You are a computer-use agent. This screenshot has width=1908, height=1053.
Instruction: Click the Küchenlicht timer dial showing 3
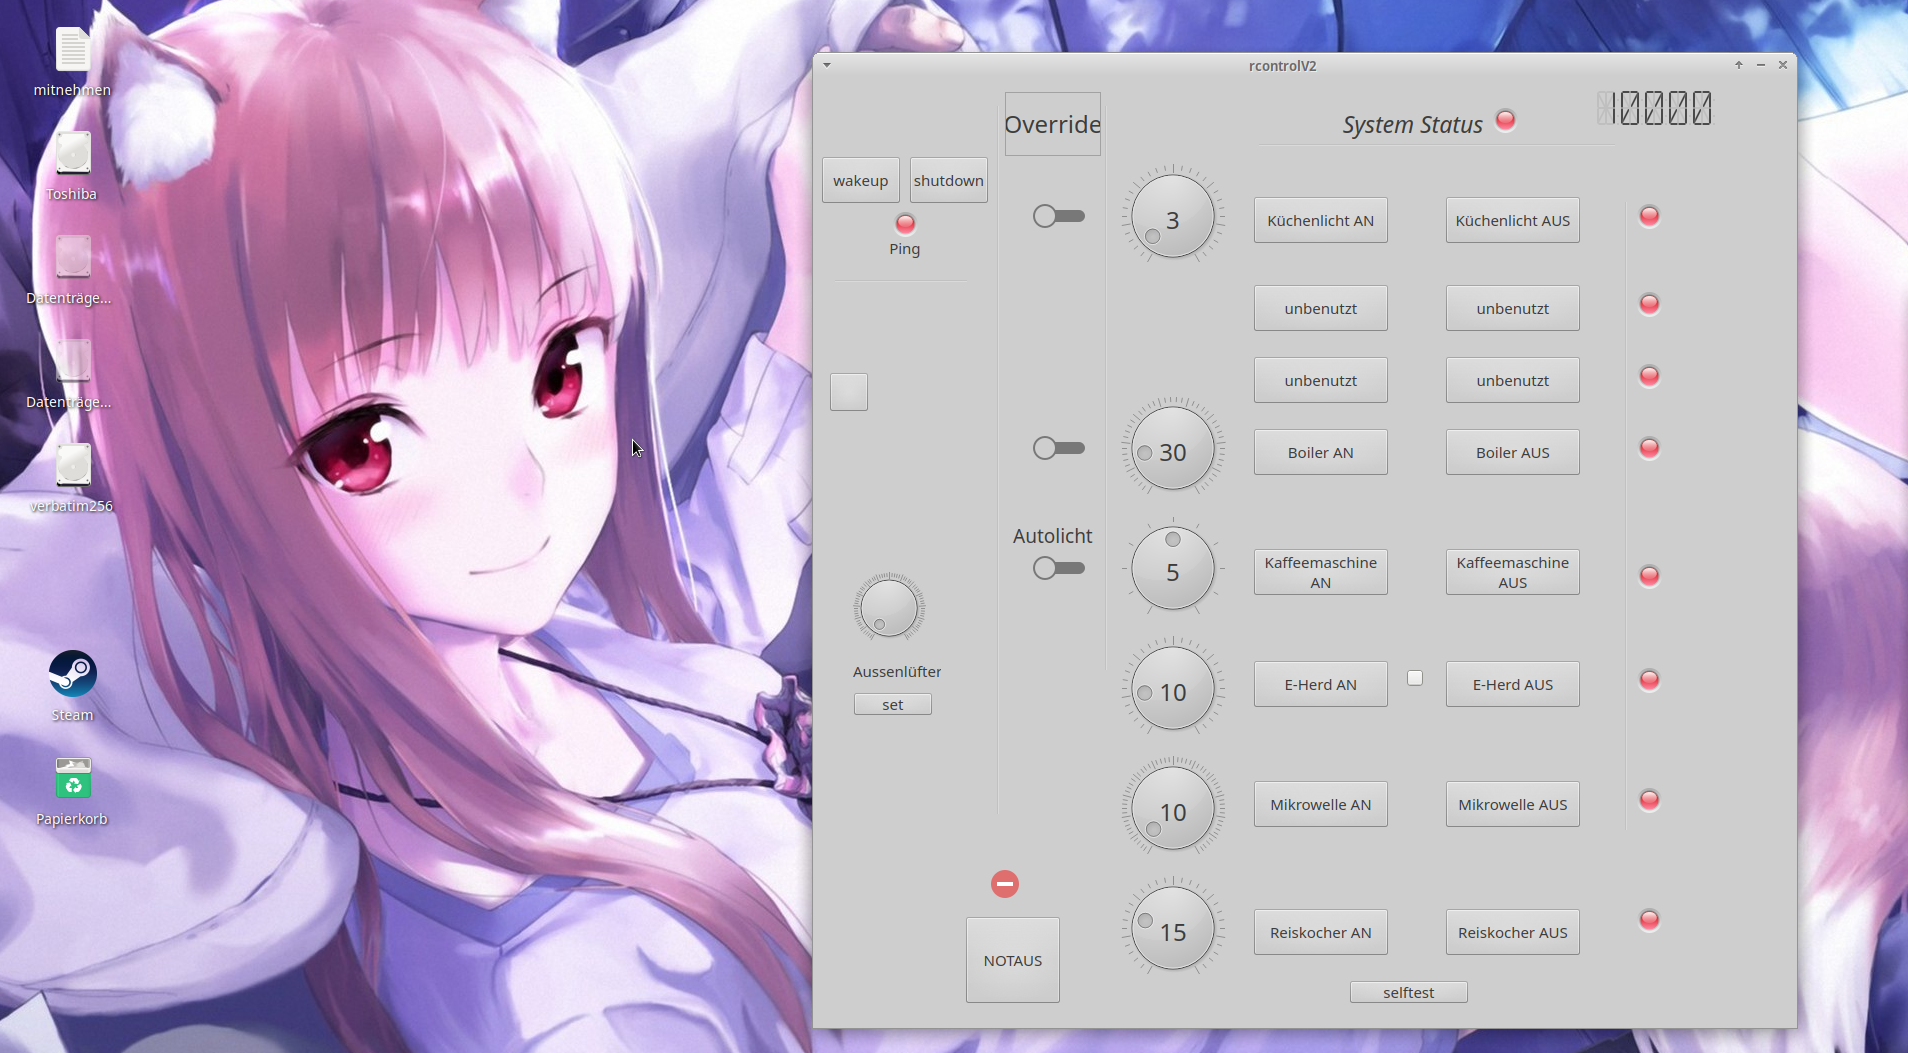pos(1173,216)
